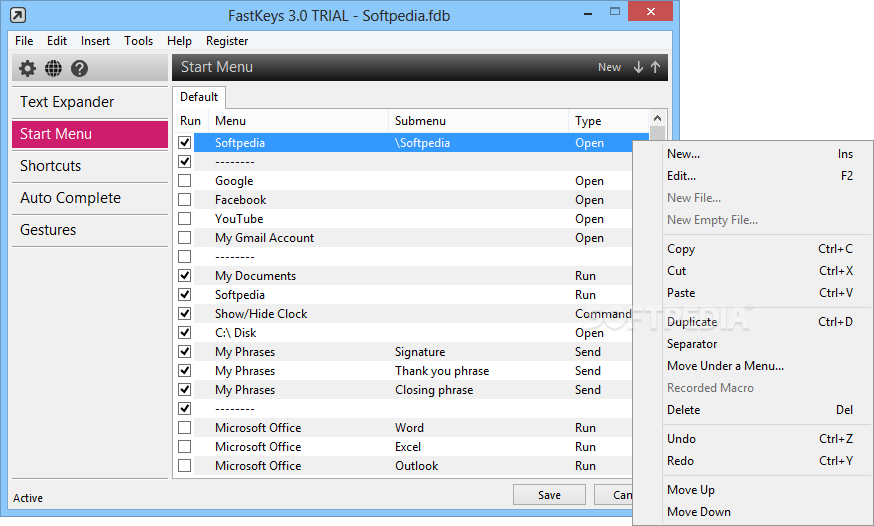
Task: Choose Edit... in the context menu
Action: pyautogui.click(x=760, y=176)
